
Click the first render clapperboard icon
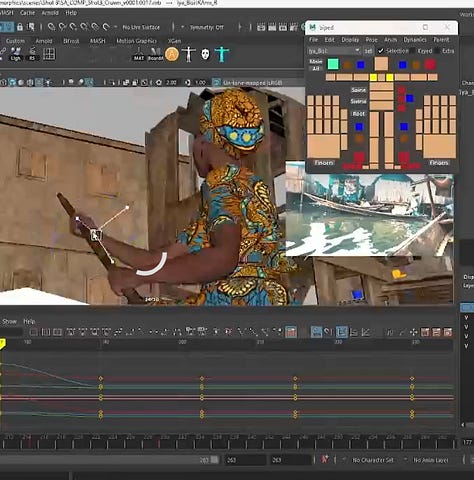(x=261, y=27)
